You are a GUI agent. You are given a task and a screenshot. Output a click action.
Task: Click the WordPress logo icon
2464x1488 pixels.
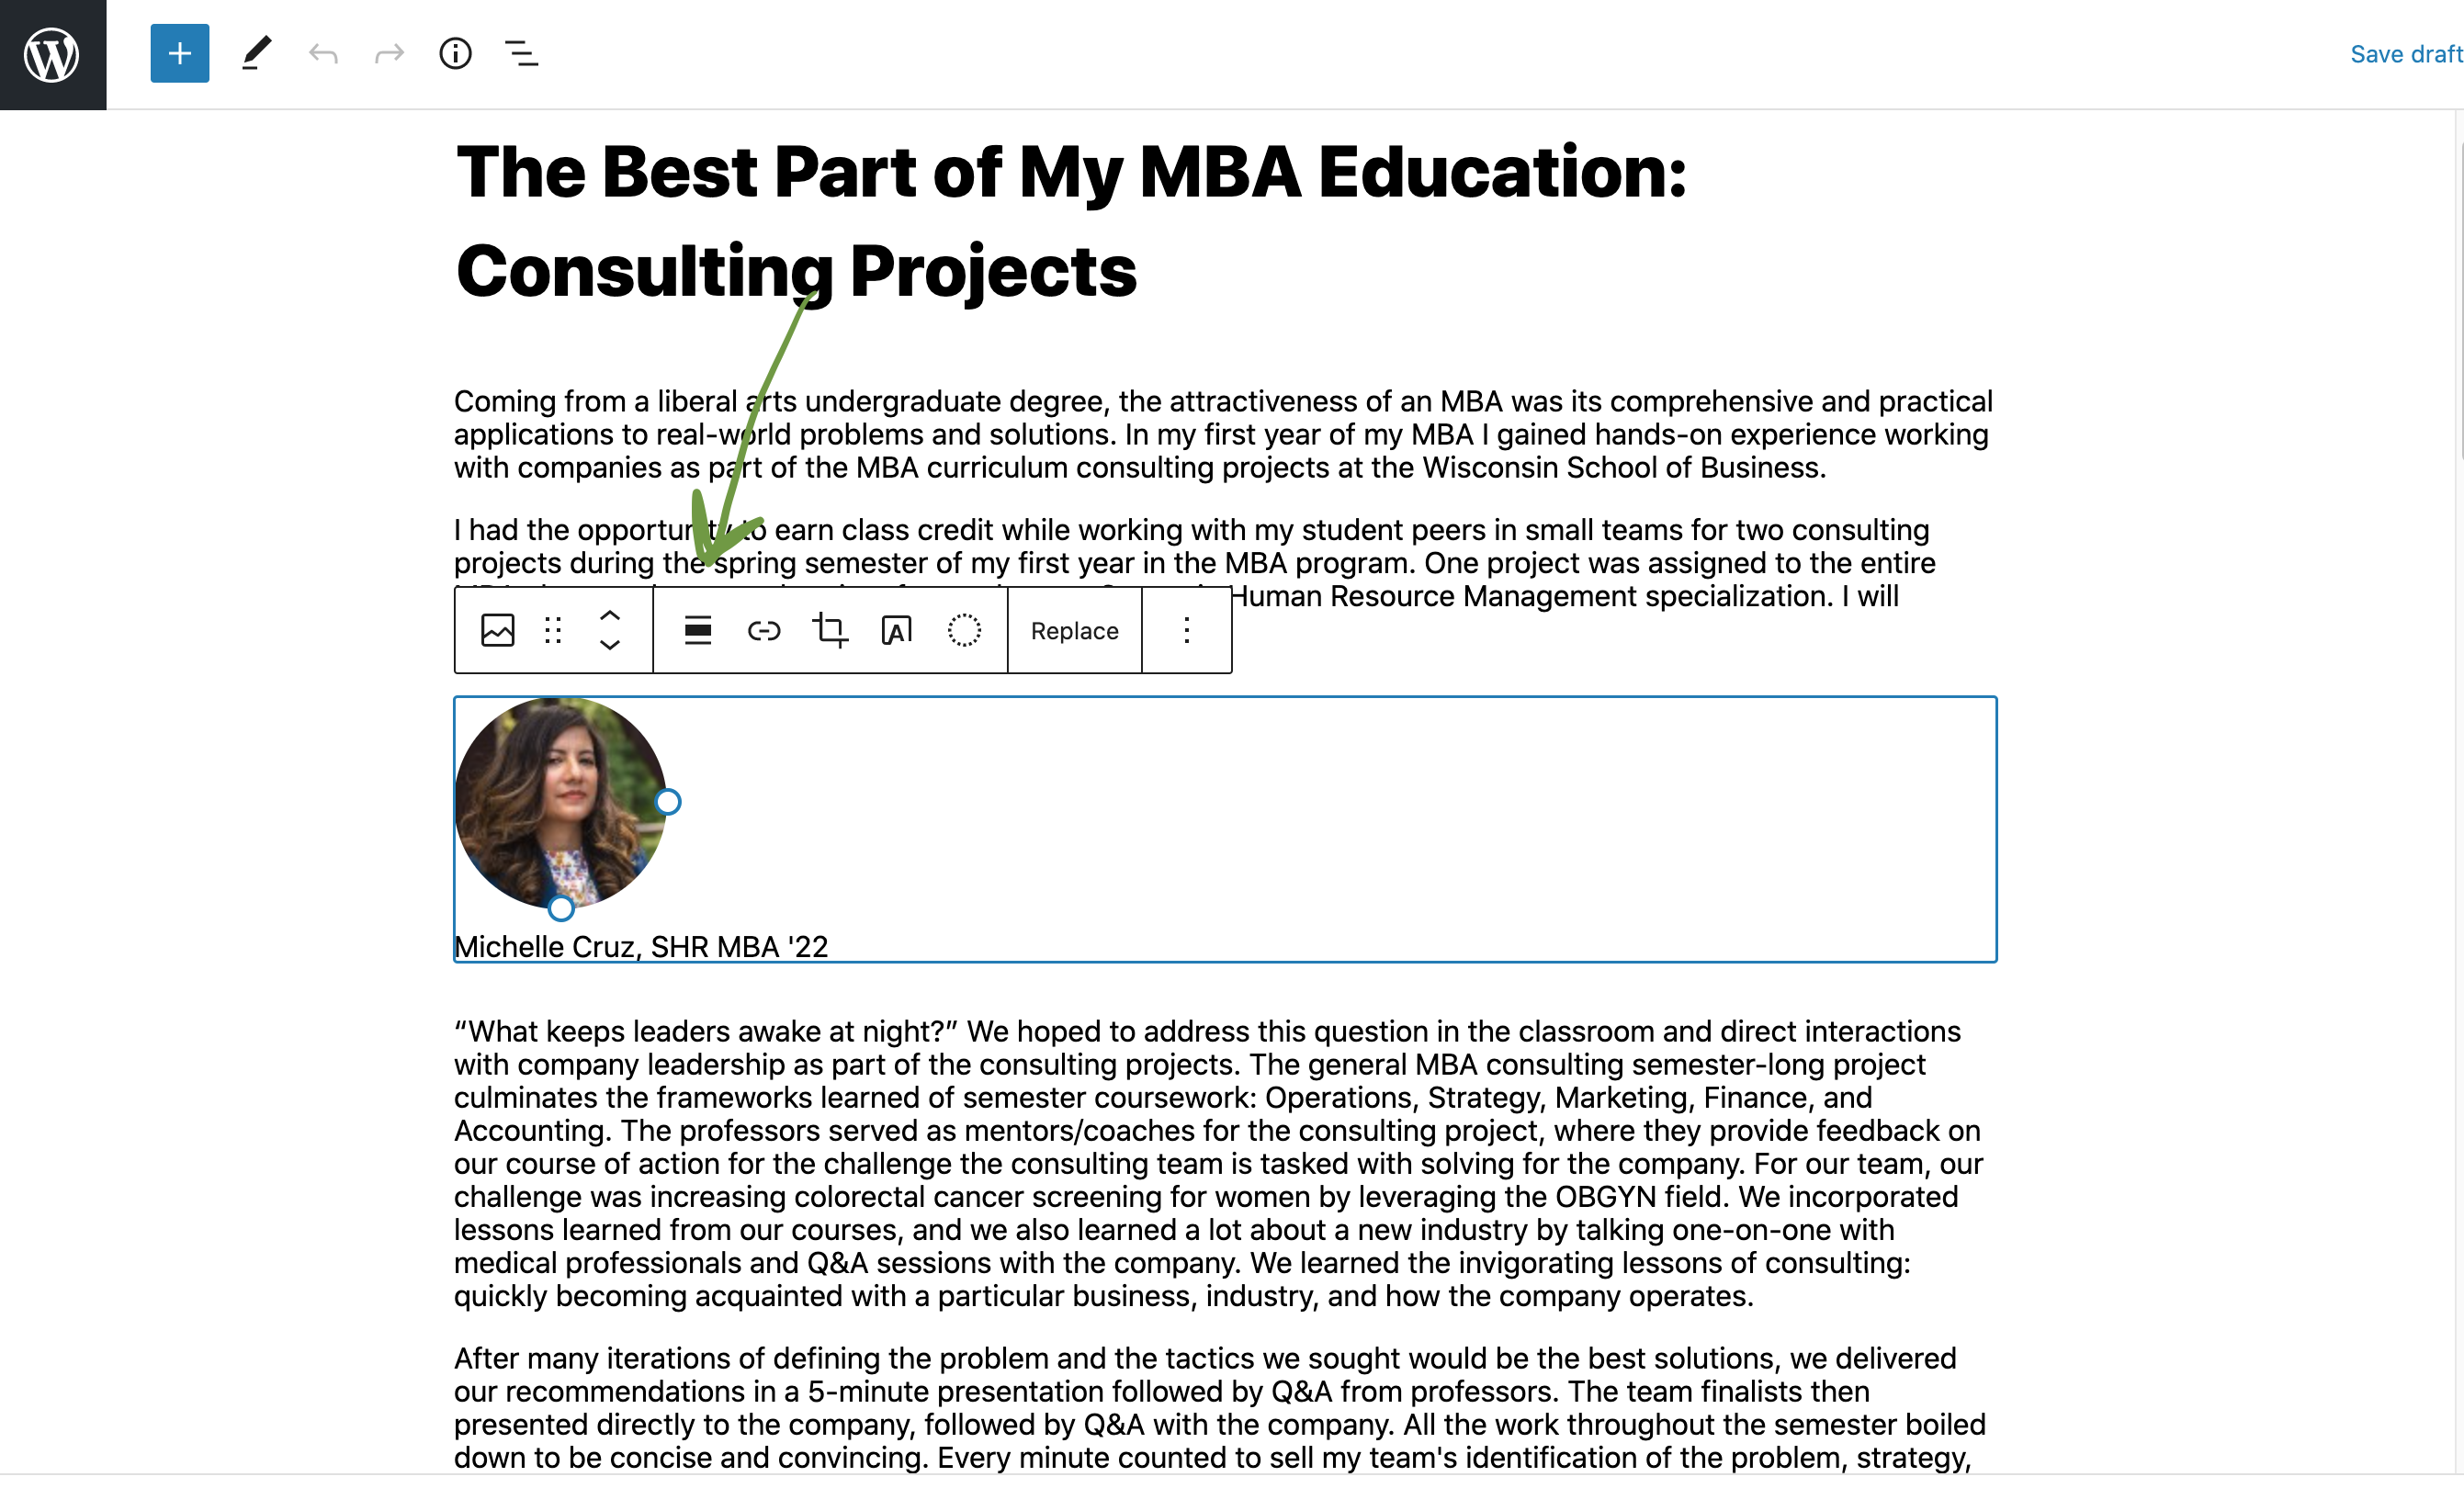click(x=52, y=54)
